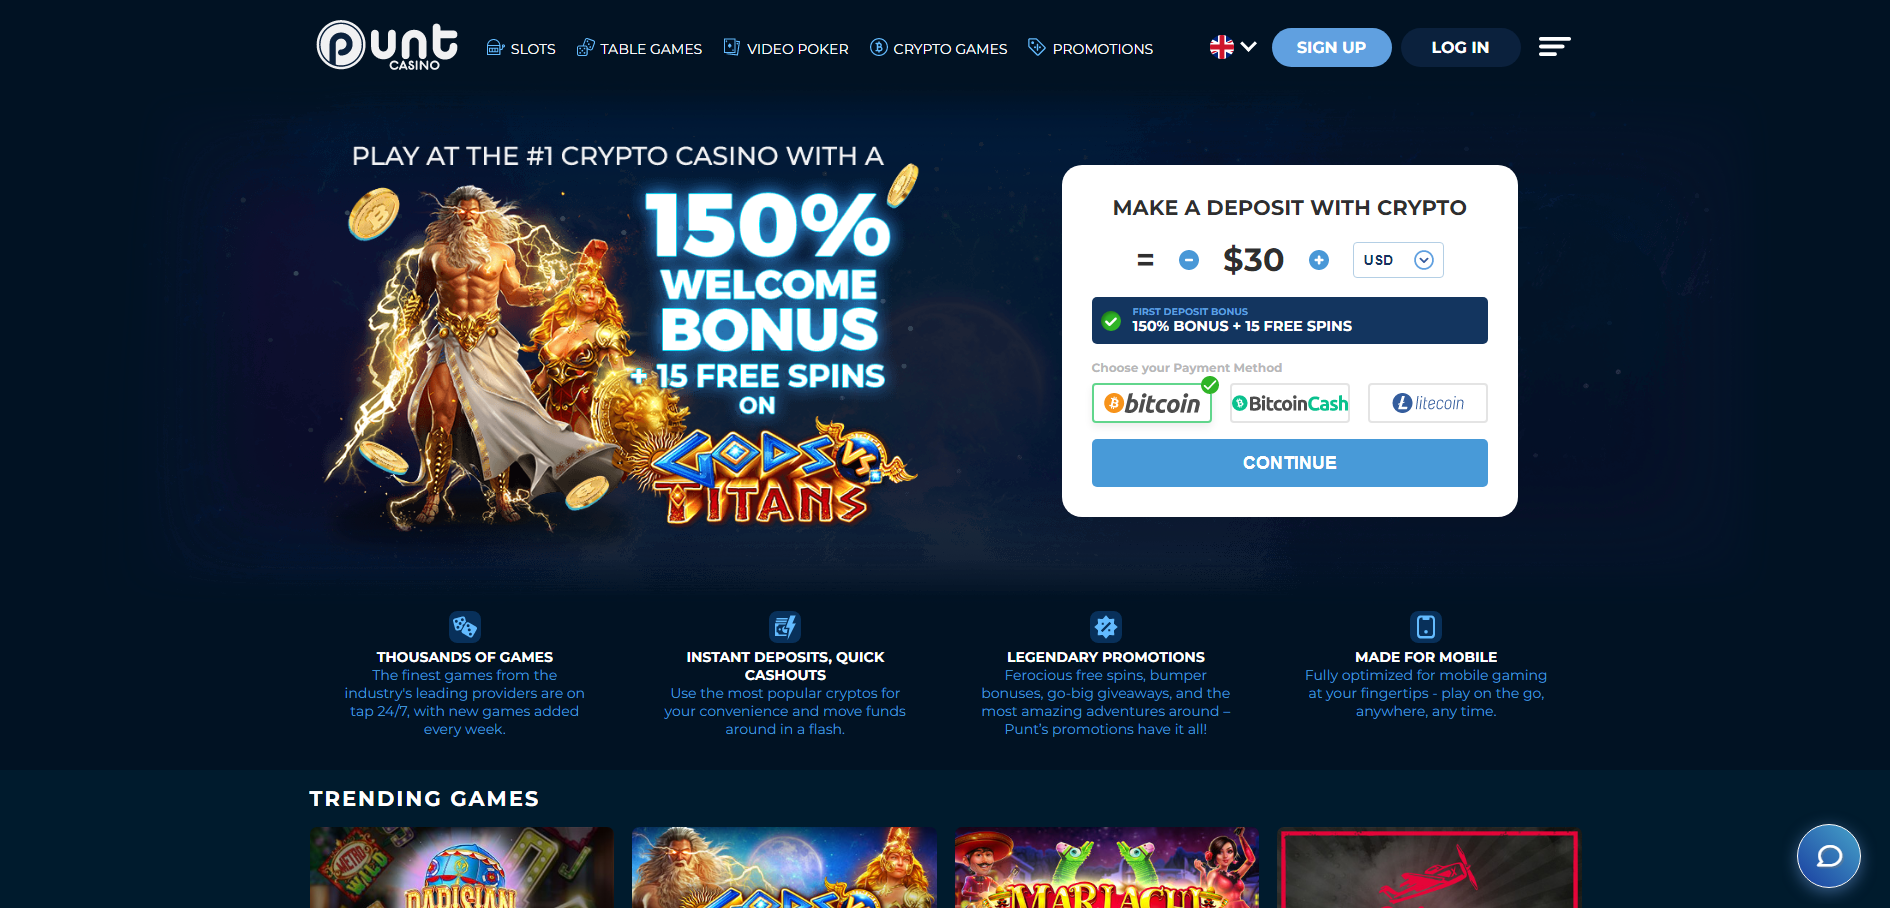This screenshot has height=908, width=1890.
Task: Open the Slots menu
Action: [x=521, y=48]
